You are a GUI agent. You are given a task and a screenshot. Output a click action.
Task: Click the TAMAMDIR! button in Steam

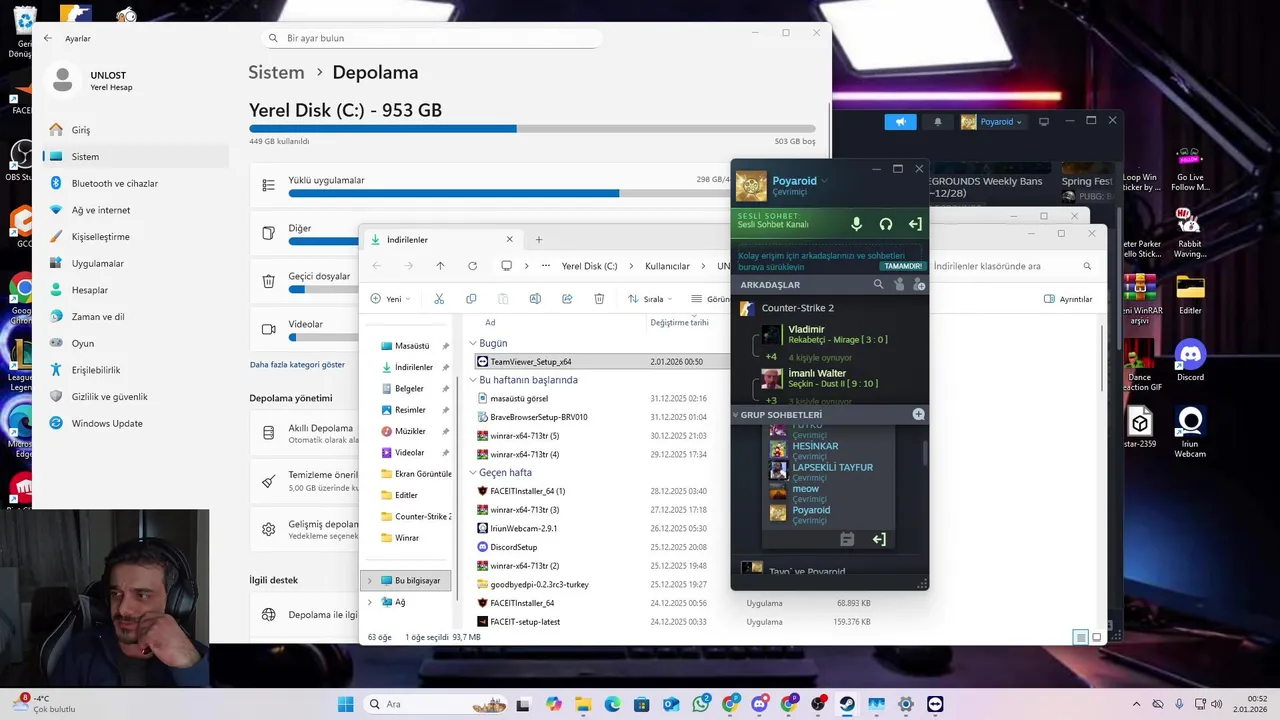click(902, 266)
